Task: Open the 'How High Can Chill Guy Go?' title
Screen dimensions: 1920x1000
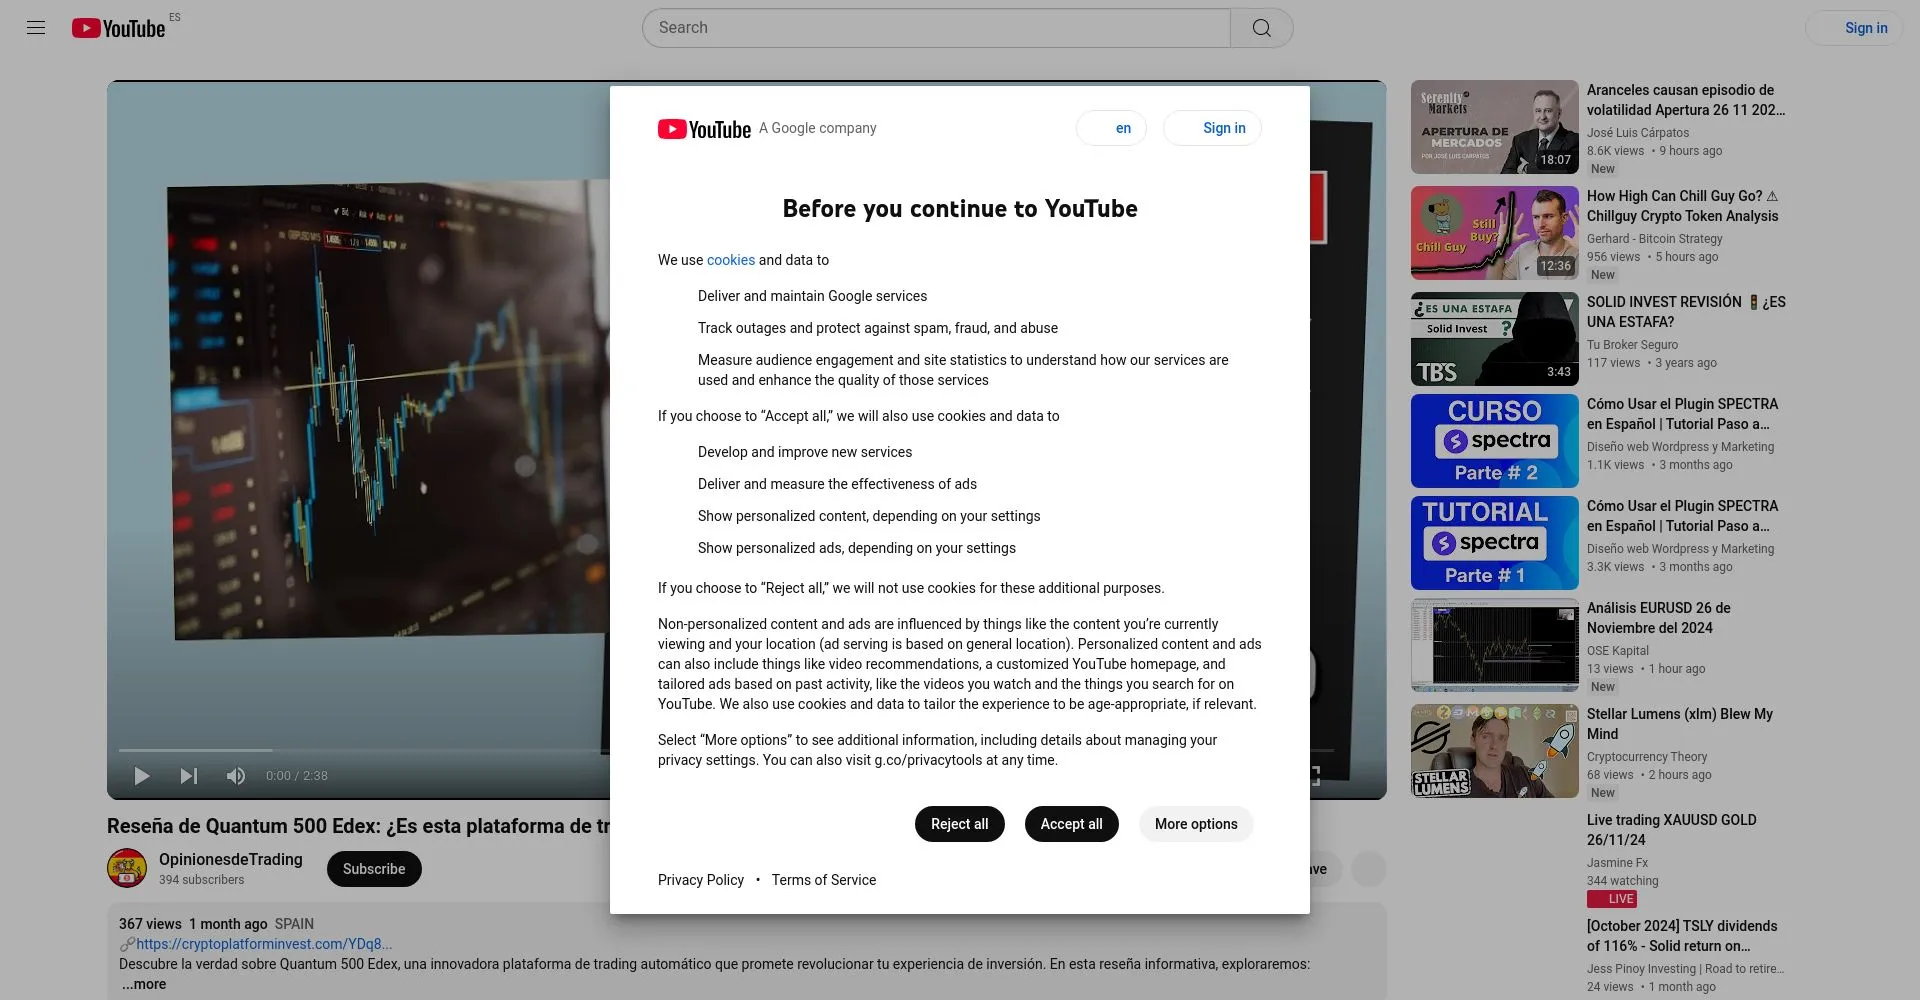Action: point(1683,206)
